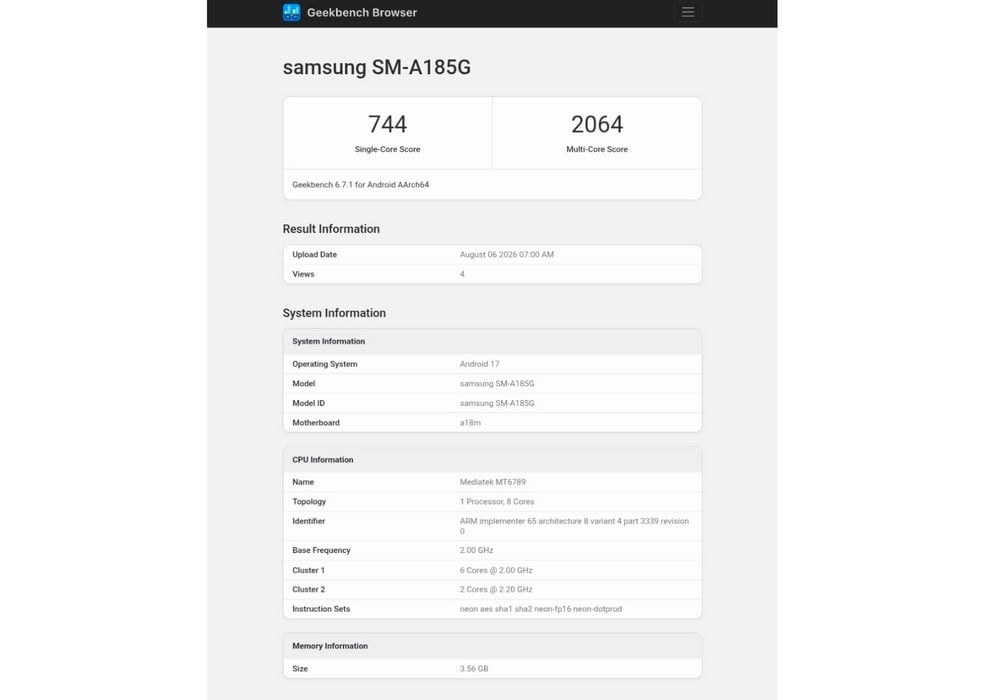1000x700 pixels.
Task: Click the single-core score 744
Action: tap(387, 124)
